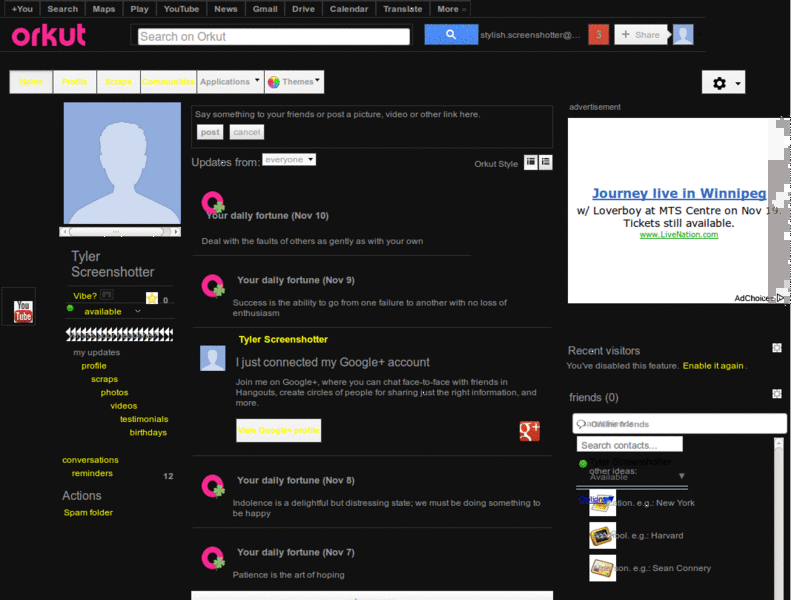The width and height of the screenshot is (800, 600).
Task: Open the red notifications counter showing 3
Action: tap(598, 35)
